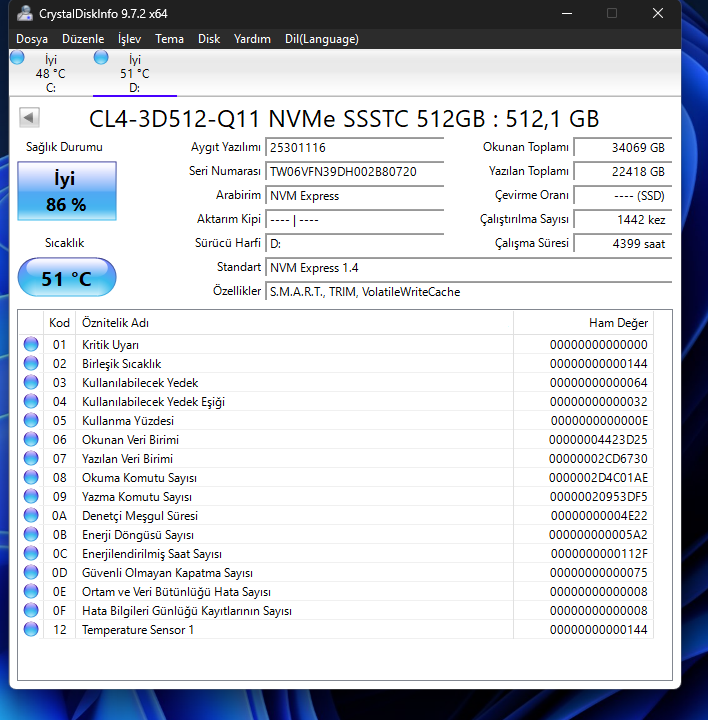Click the D: drive blue health indicator
Screen dimensions: 708x720
pyautogui.click(x=101, y=57)
